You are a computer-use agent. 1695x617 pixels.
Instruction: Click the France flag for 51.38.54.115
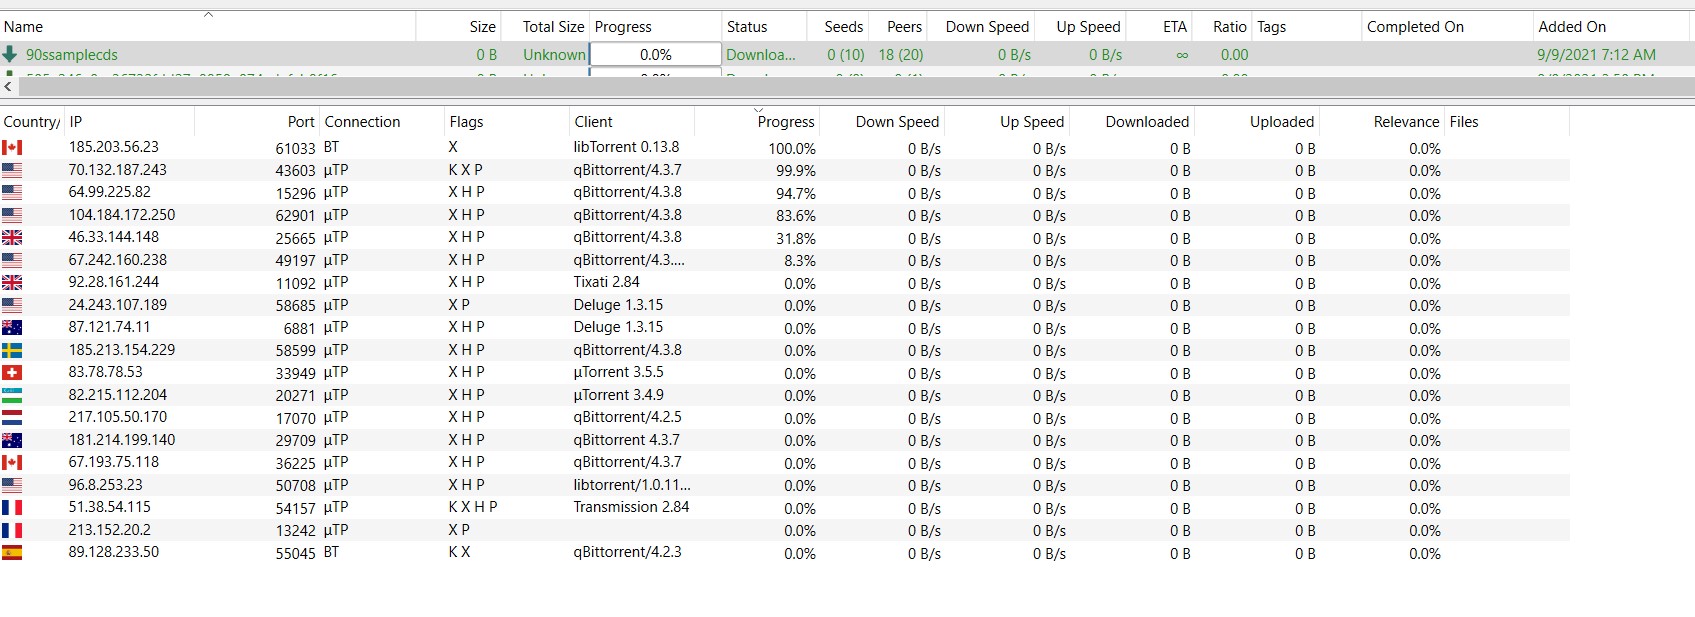tap(12, 507)
